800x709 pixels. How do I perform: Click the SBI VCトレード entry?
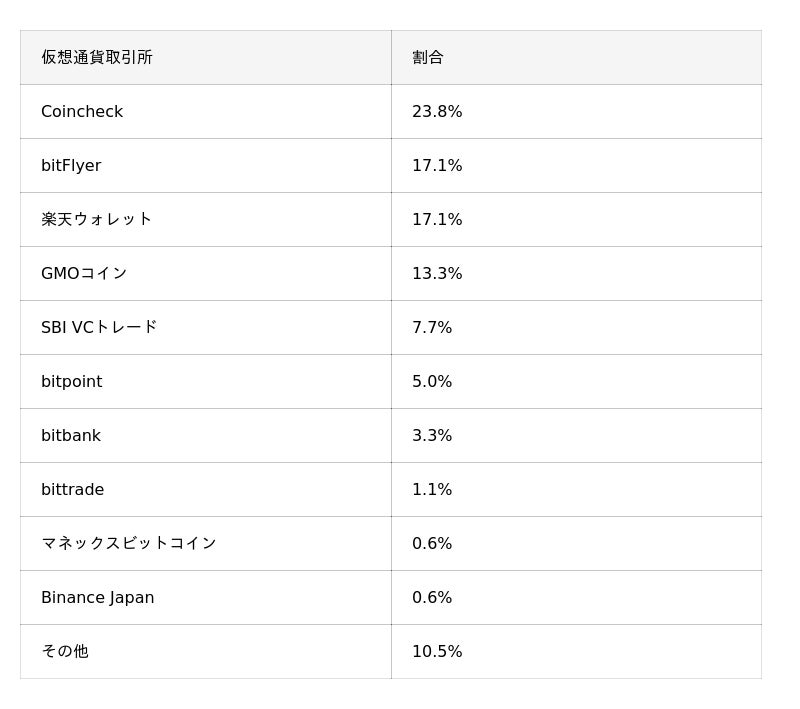point(99,327)
